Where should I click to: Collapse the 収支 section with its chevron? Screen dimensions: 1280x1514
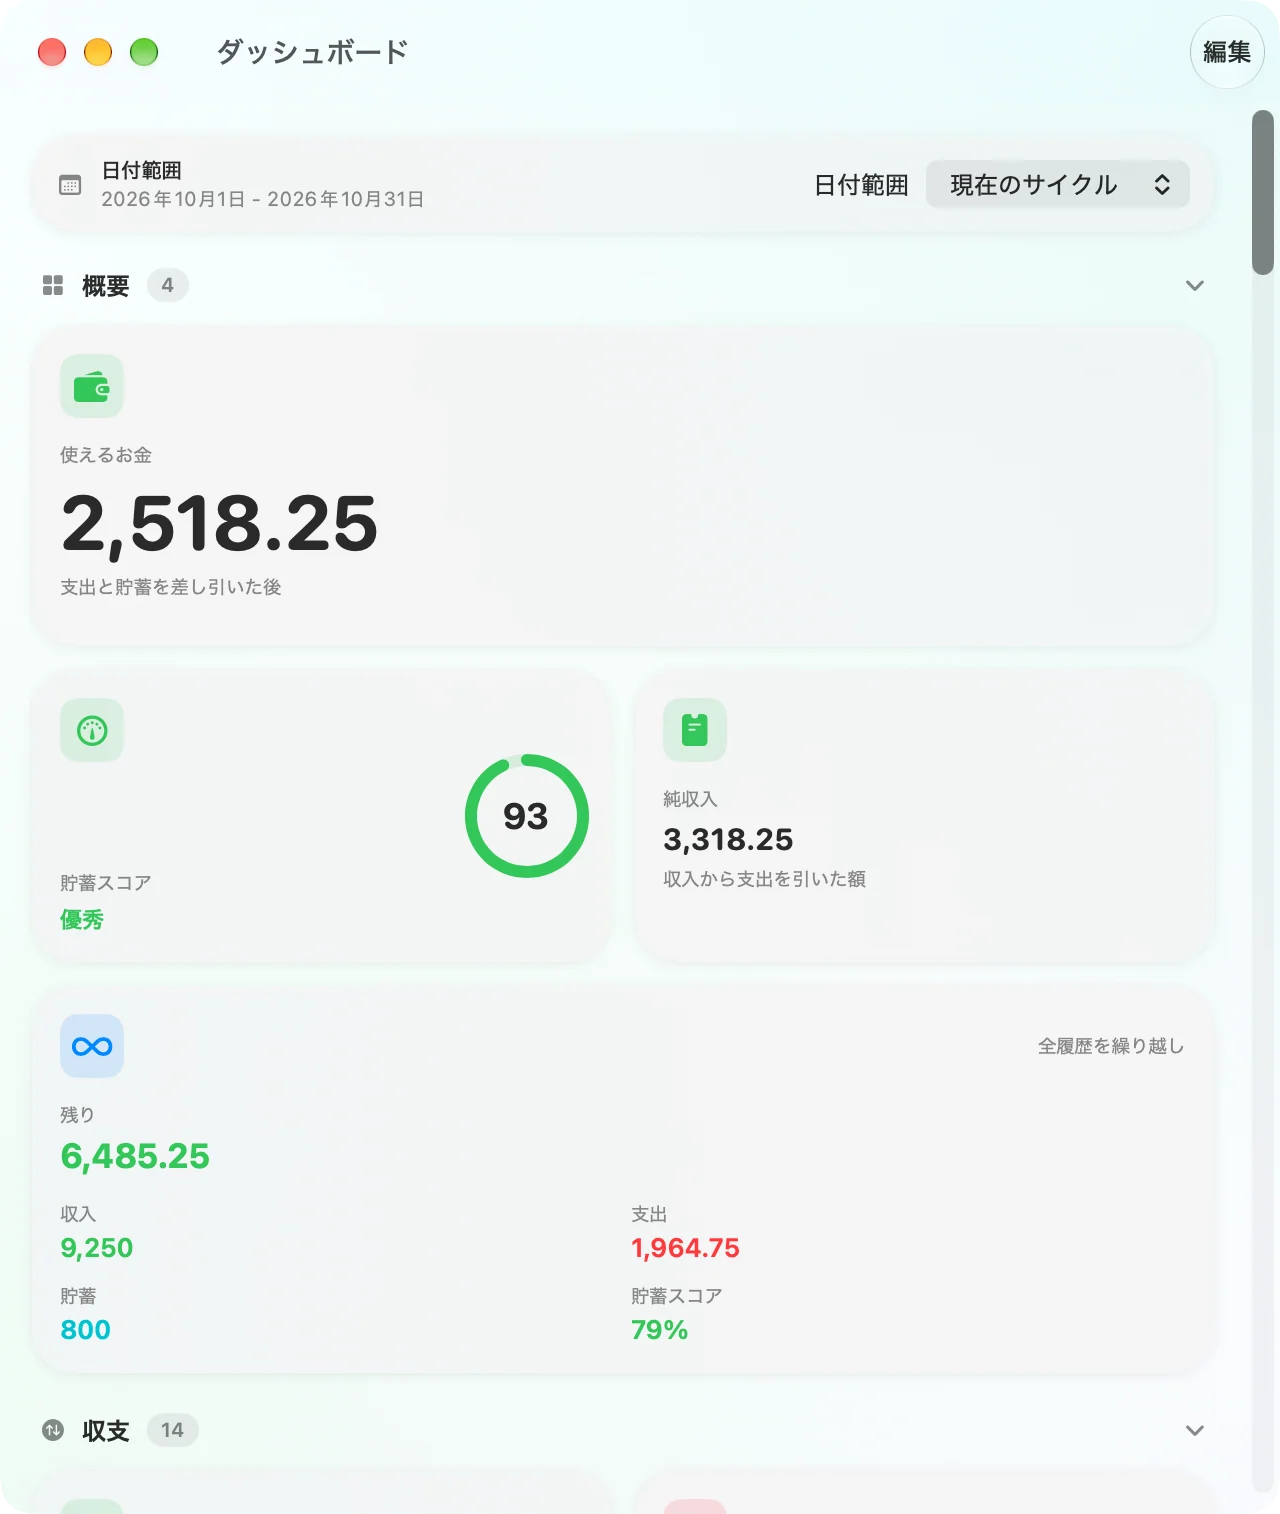tap(1194, 1430)
